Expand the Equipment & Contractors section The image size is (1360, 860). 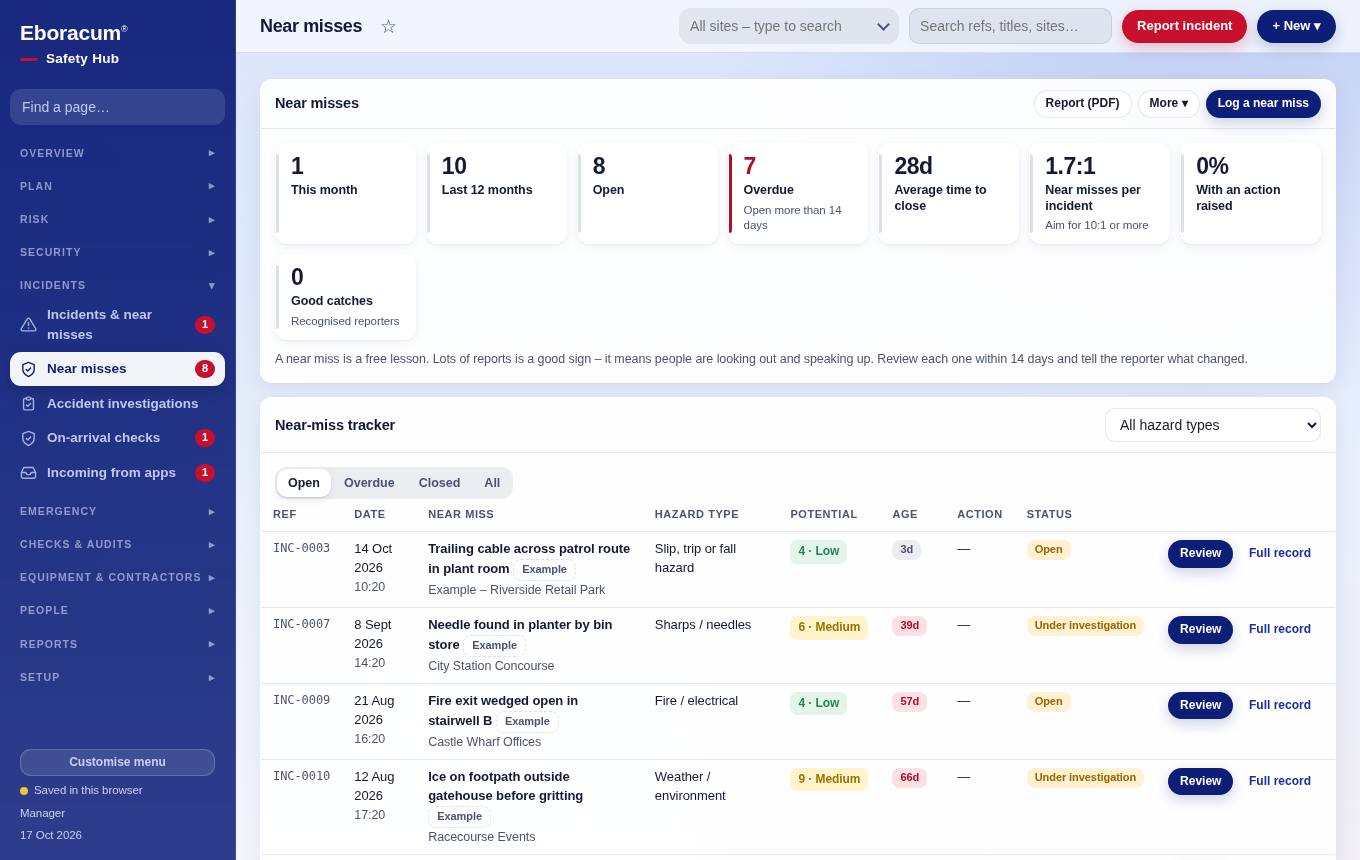117,577
